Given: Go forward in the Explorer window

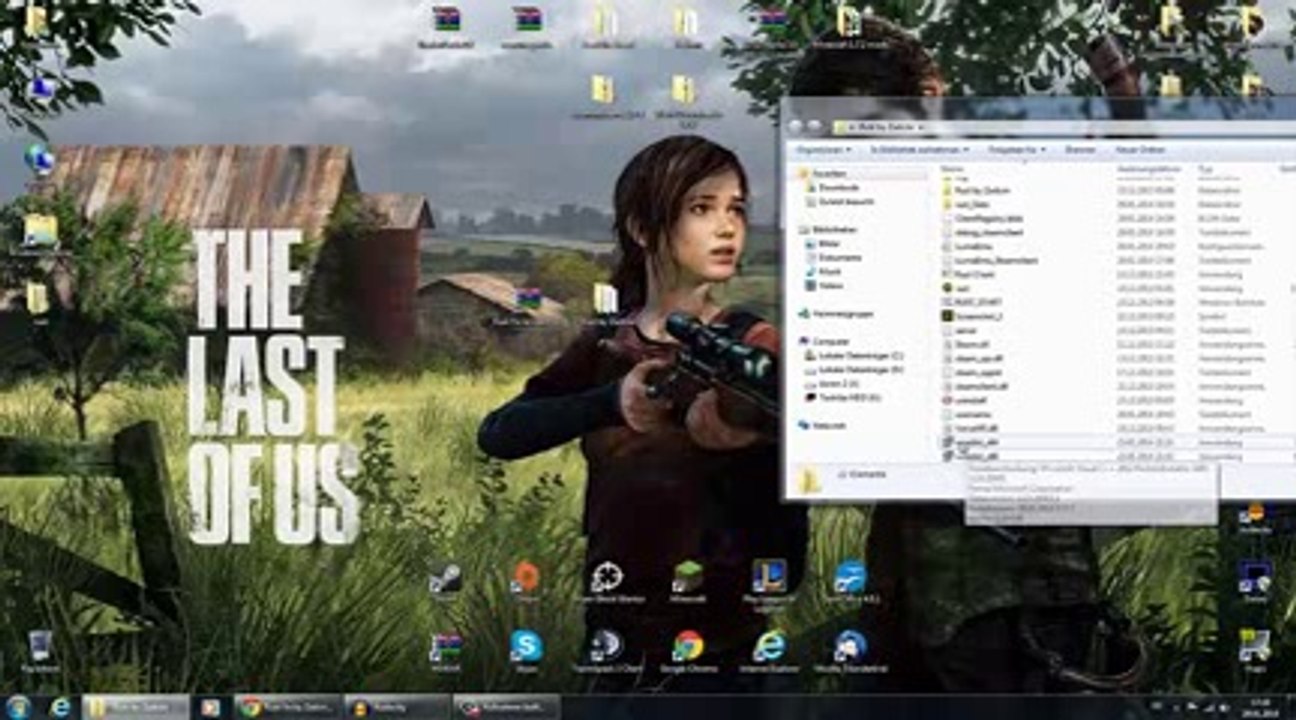Looking at the screenshot, I should point(816,127).
